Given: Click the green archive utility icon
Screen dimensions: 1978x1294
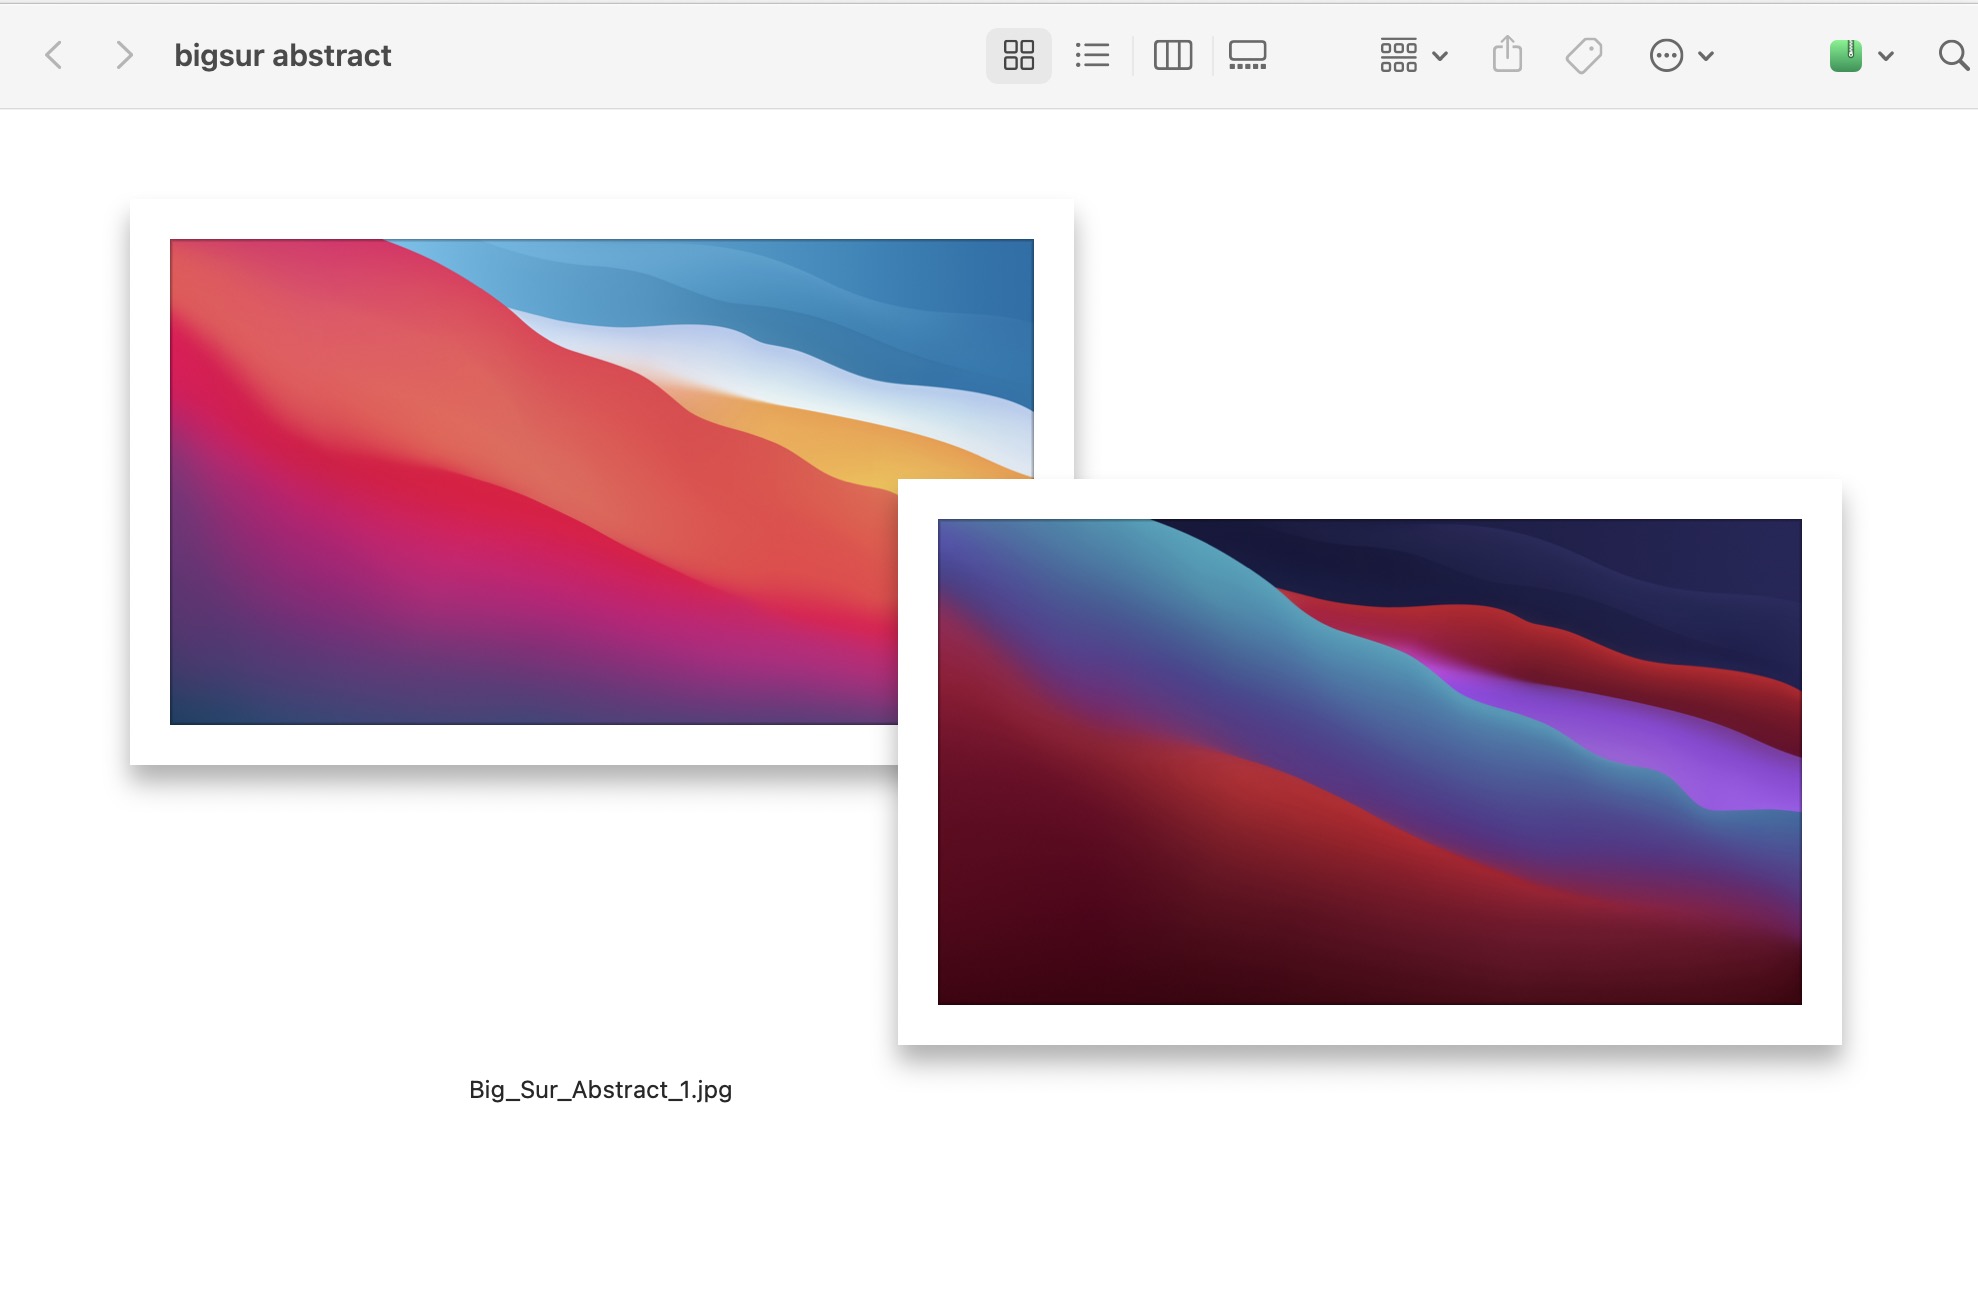Looking at the screenshot, I should [1845, 55].
